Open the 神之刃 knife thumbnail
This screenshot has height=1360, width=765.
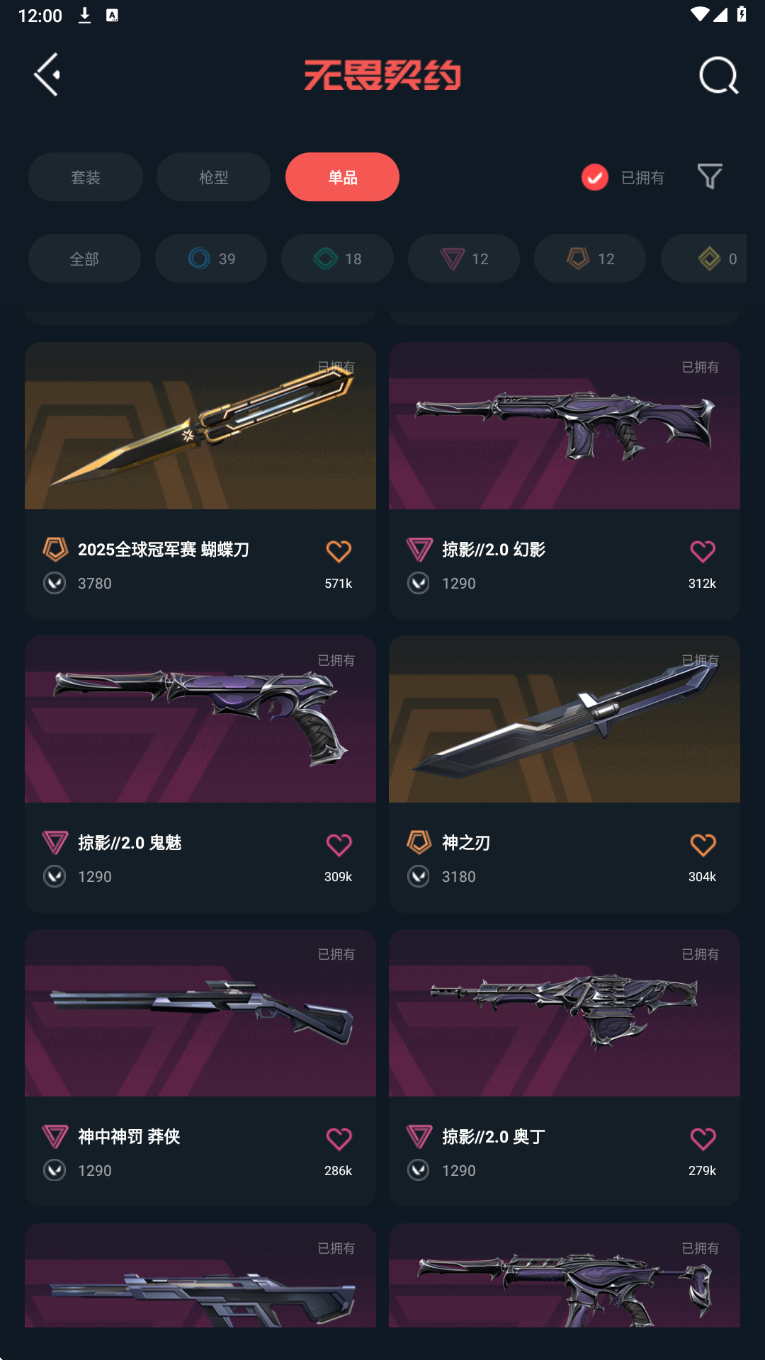pos(564,719)
